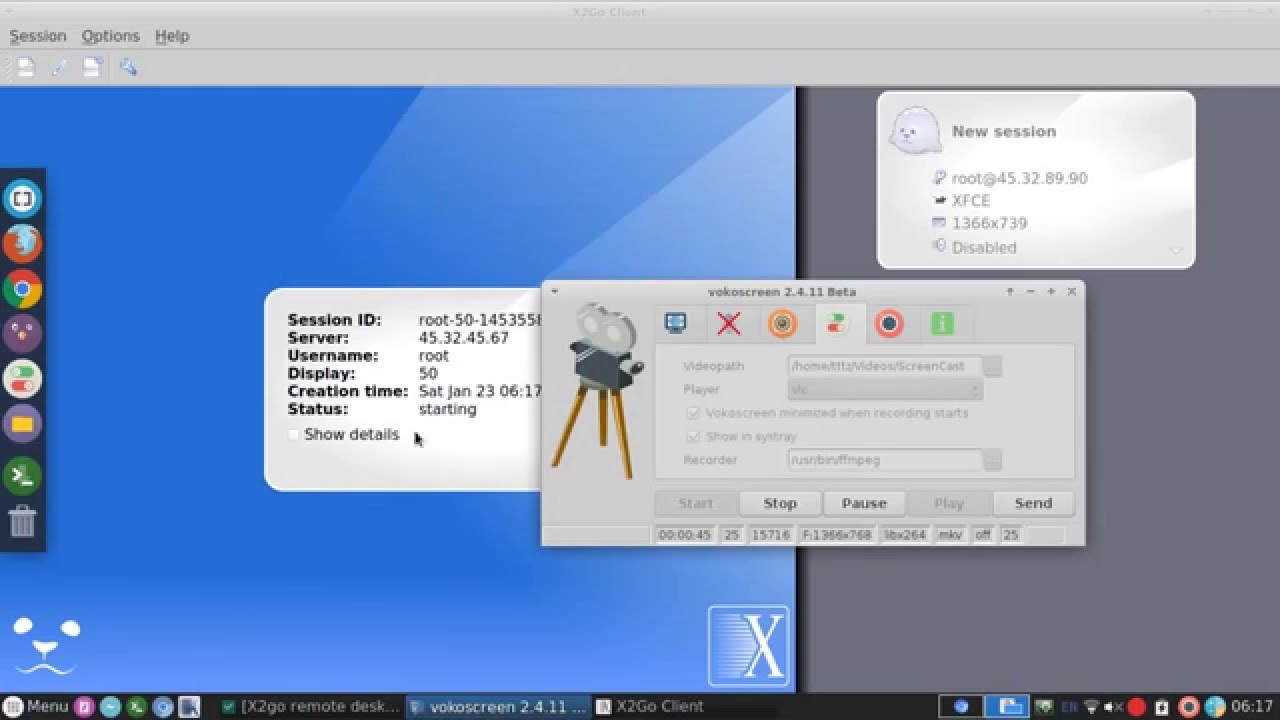Viewport: 1280px width, 720px height.
Task: Click the Send button in vokoscreen
Action: (x=1033, y=503)
